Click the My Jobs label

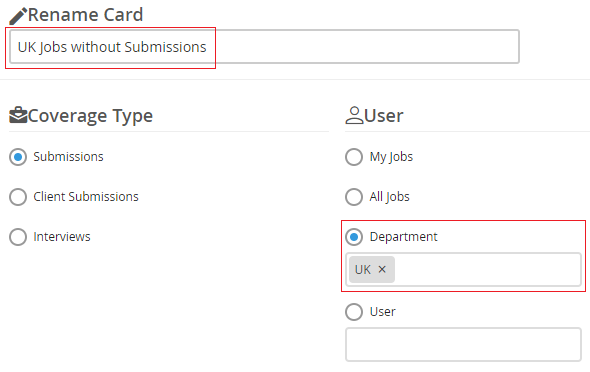[x=391, y=157]
